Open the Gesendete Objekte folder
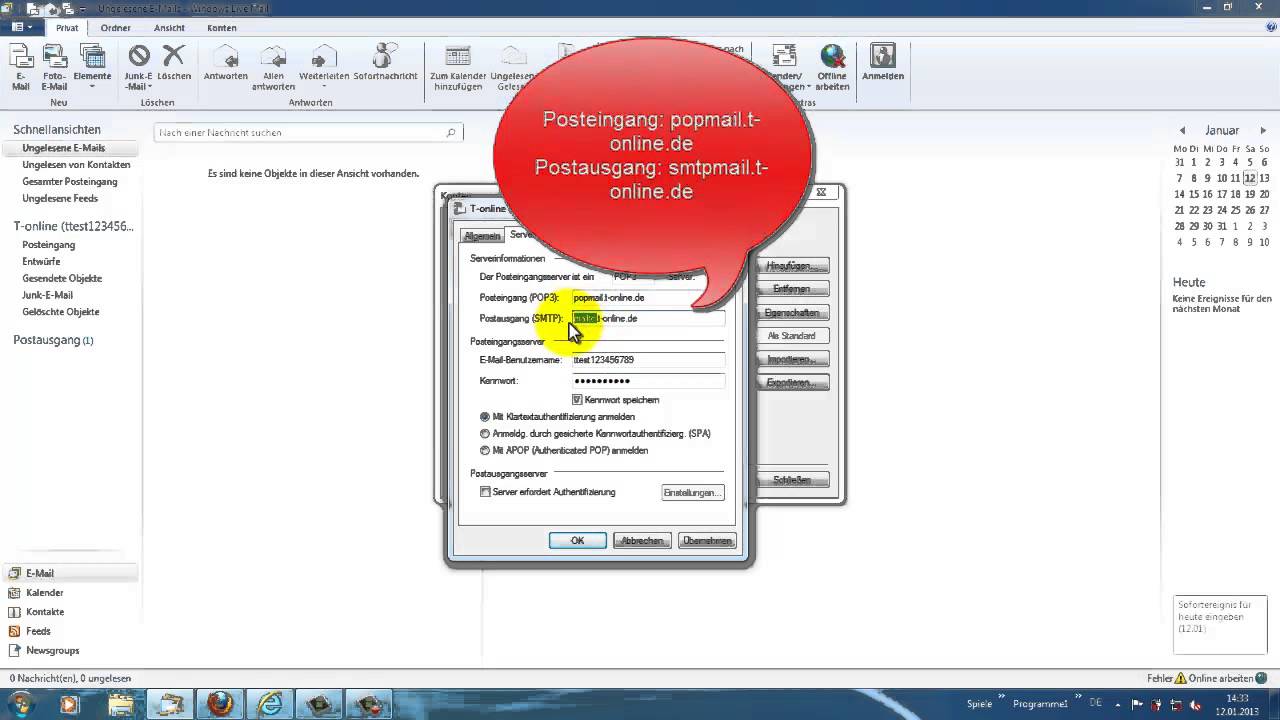 (62, 279)
